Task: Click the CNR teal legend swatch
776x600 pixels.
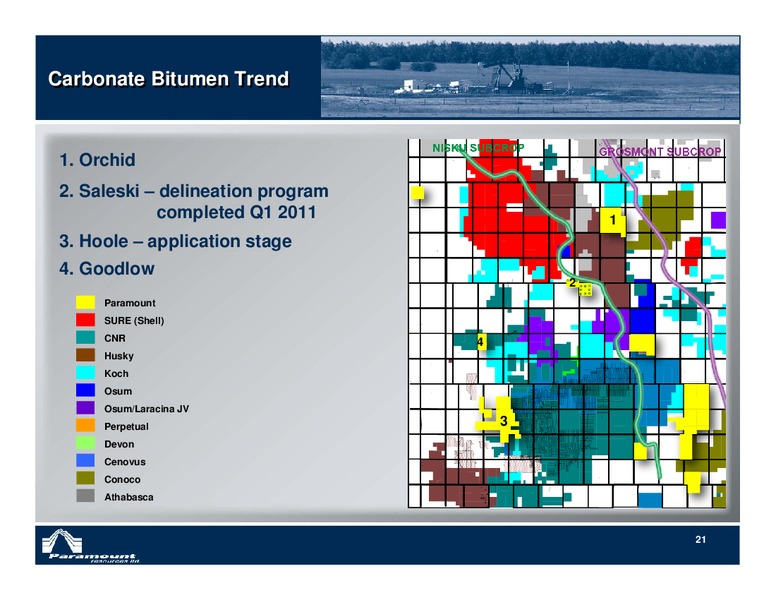Action: [x=86, y=338]
